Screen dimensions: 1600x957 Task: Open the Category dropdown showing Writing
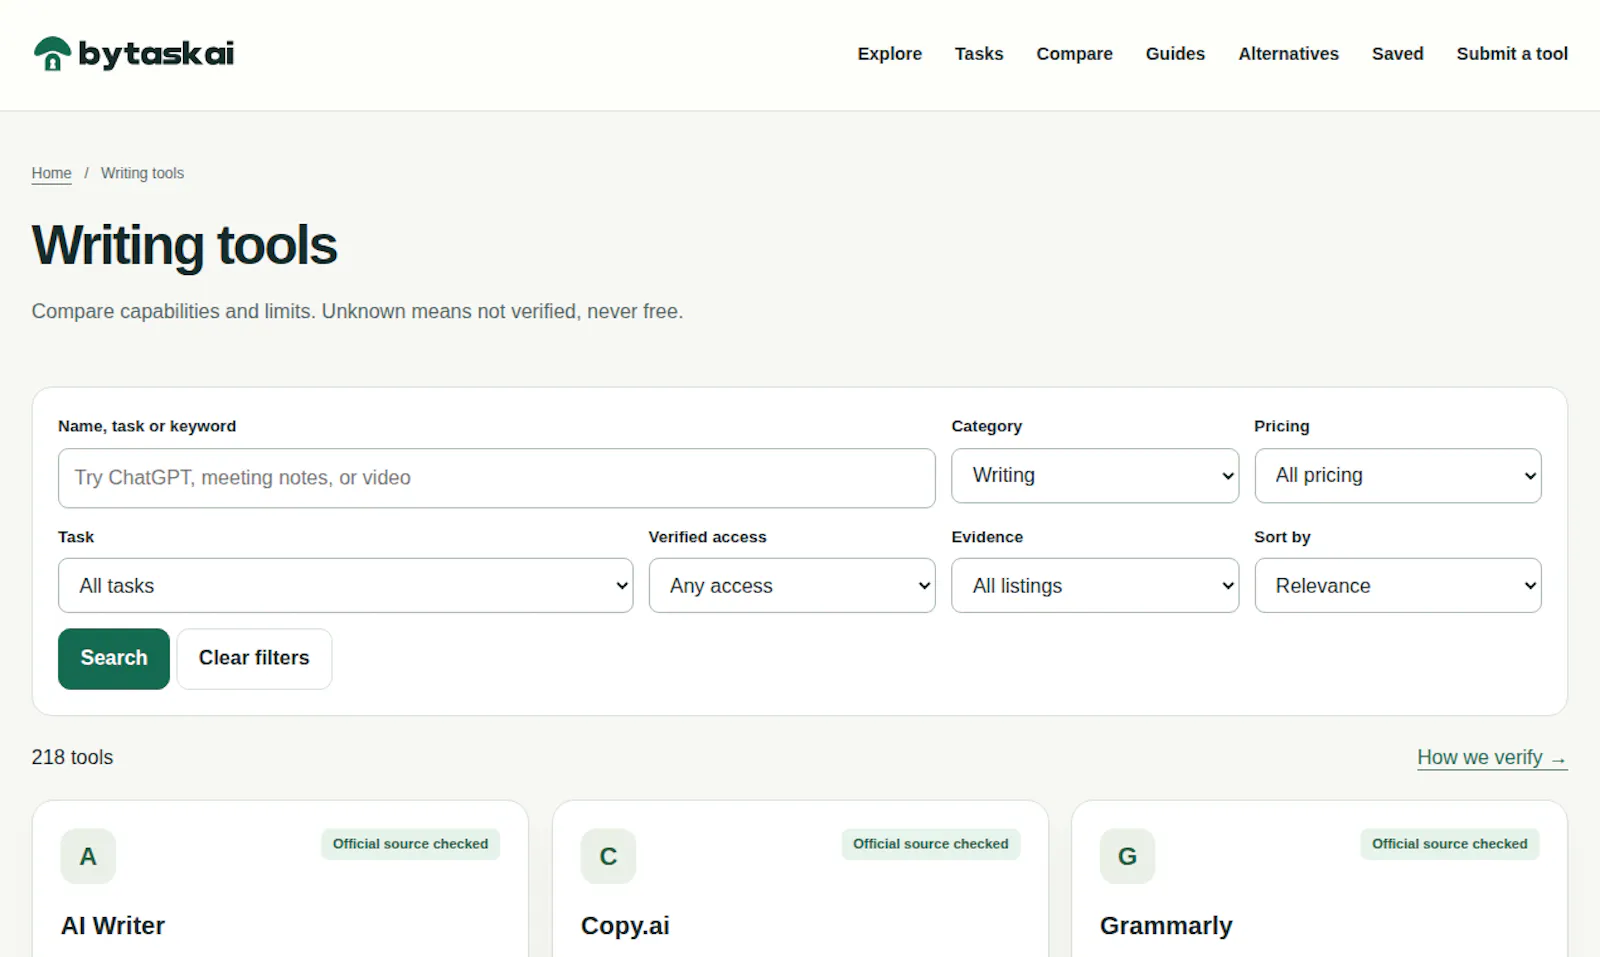coord(1095,475)
